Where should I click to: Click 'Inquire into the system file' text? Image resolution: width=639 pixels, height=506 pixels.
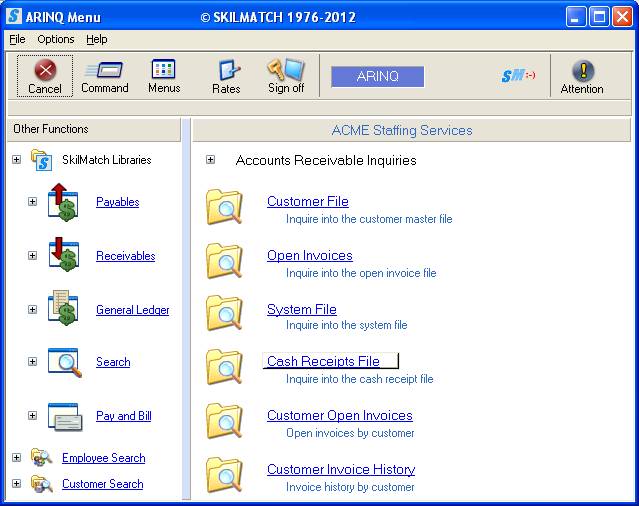coord(346,325)
